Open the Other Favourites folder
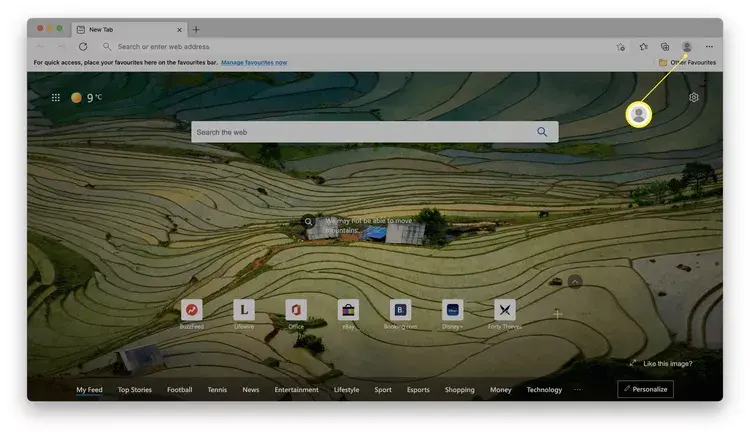Image resolution: width=750 pixels, height=437 pixels. [x=687, y=62]
